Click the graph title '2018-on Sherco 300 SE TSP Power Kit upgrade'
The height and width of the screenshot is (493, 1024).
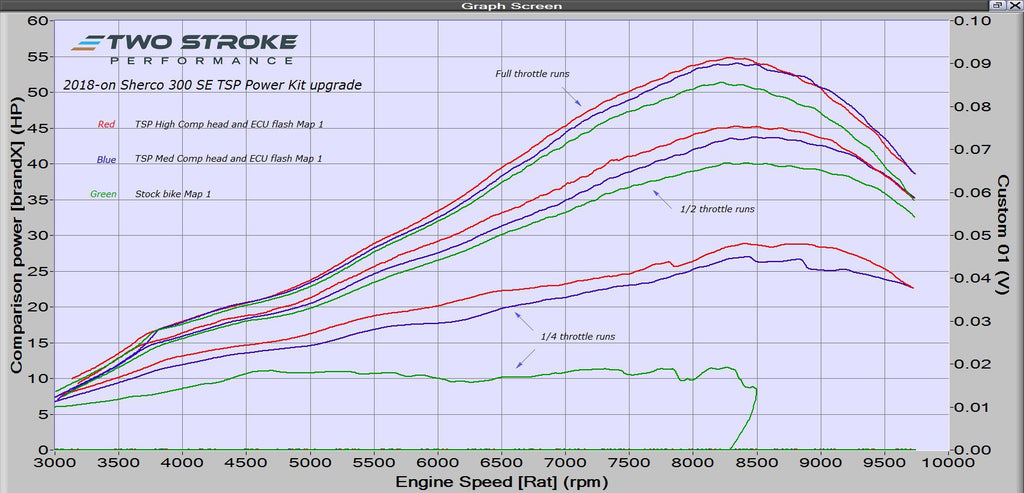(x=212, y=85)
